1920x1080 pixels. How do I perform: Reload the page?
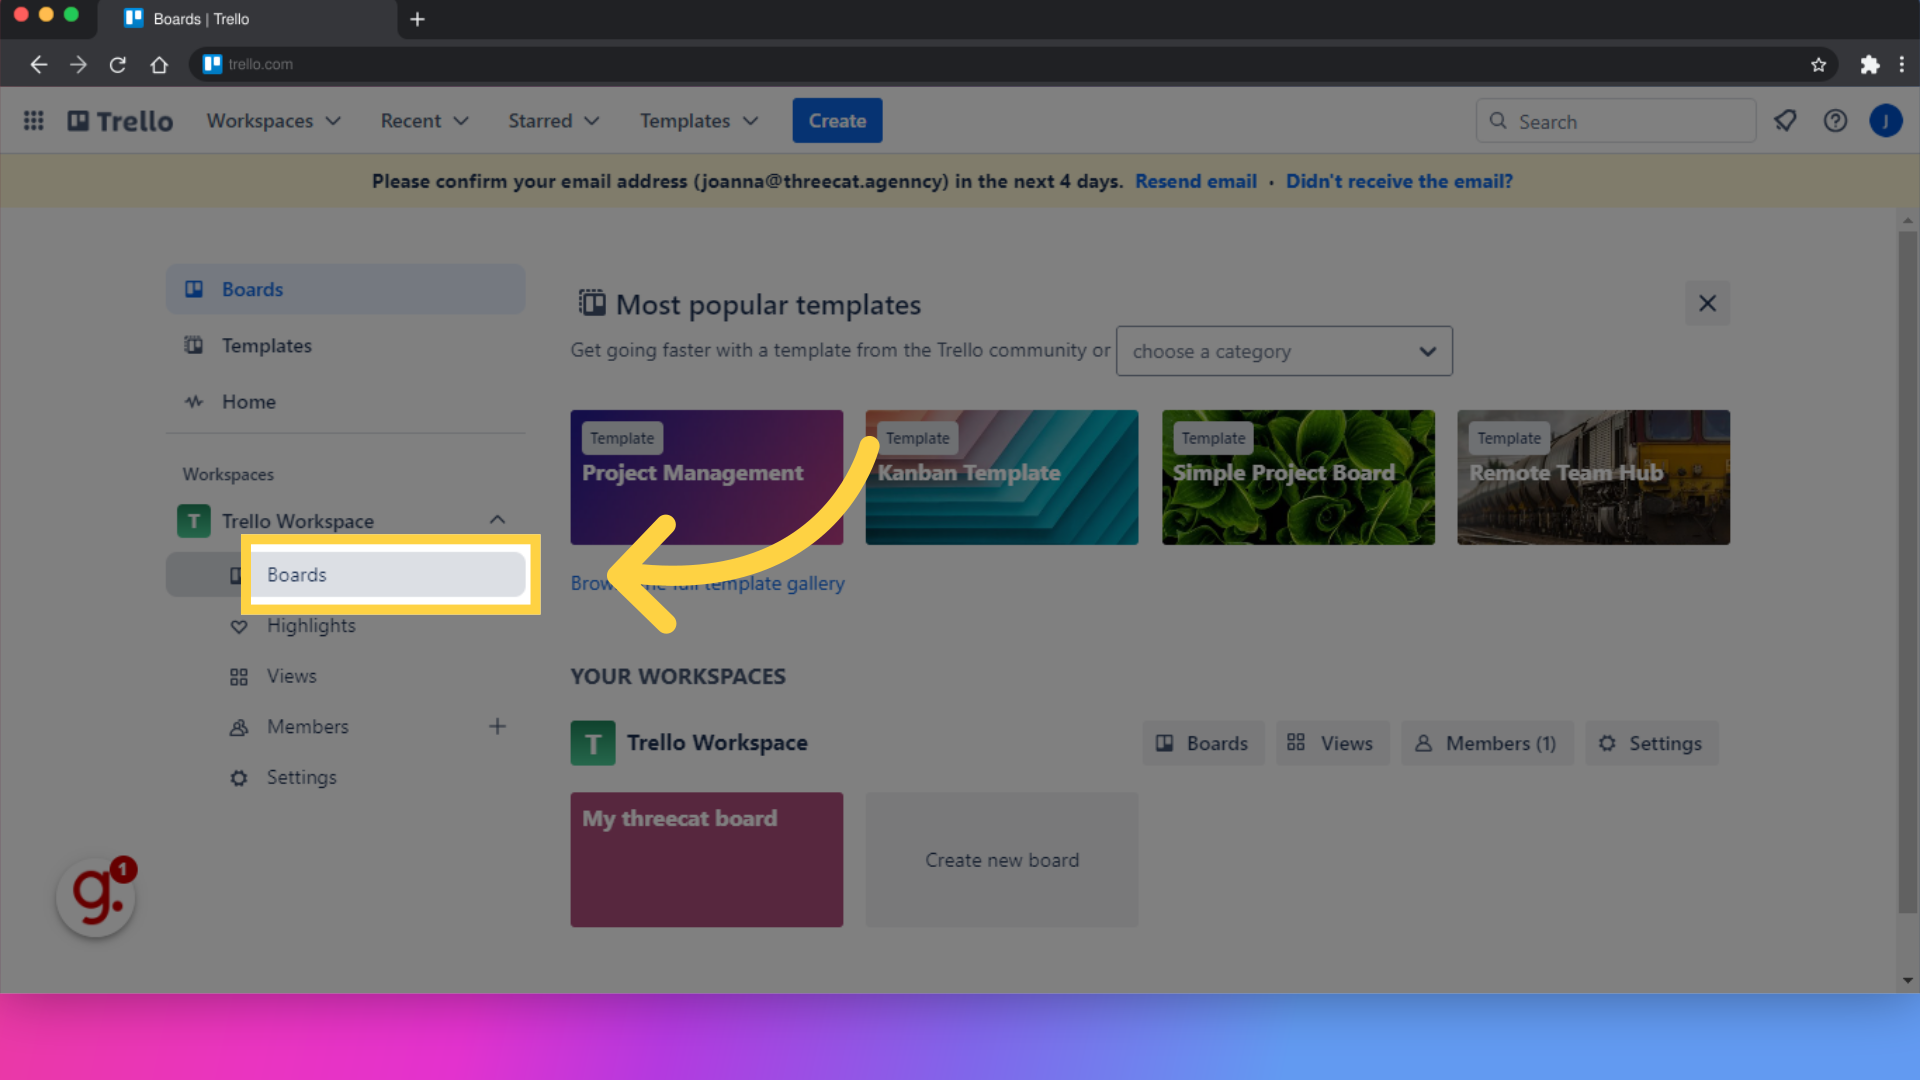click(x=118, y=65)
